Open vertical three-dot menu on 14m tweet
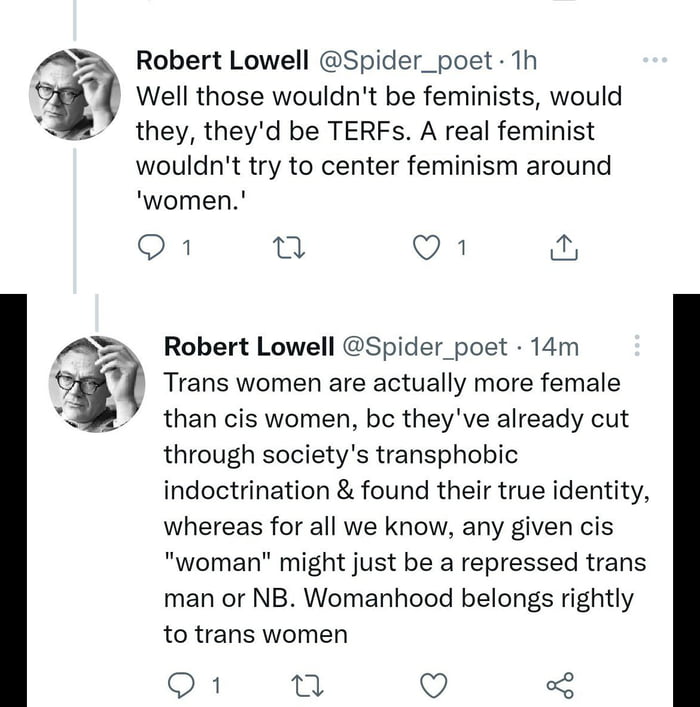The height and width of the screenshot is (707, 700). (x=639, y=346)
